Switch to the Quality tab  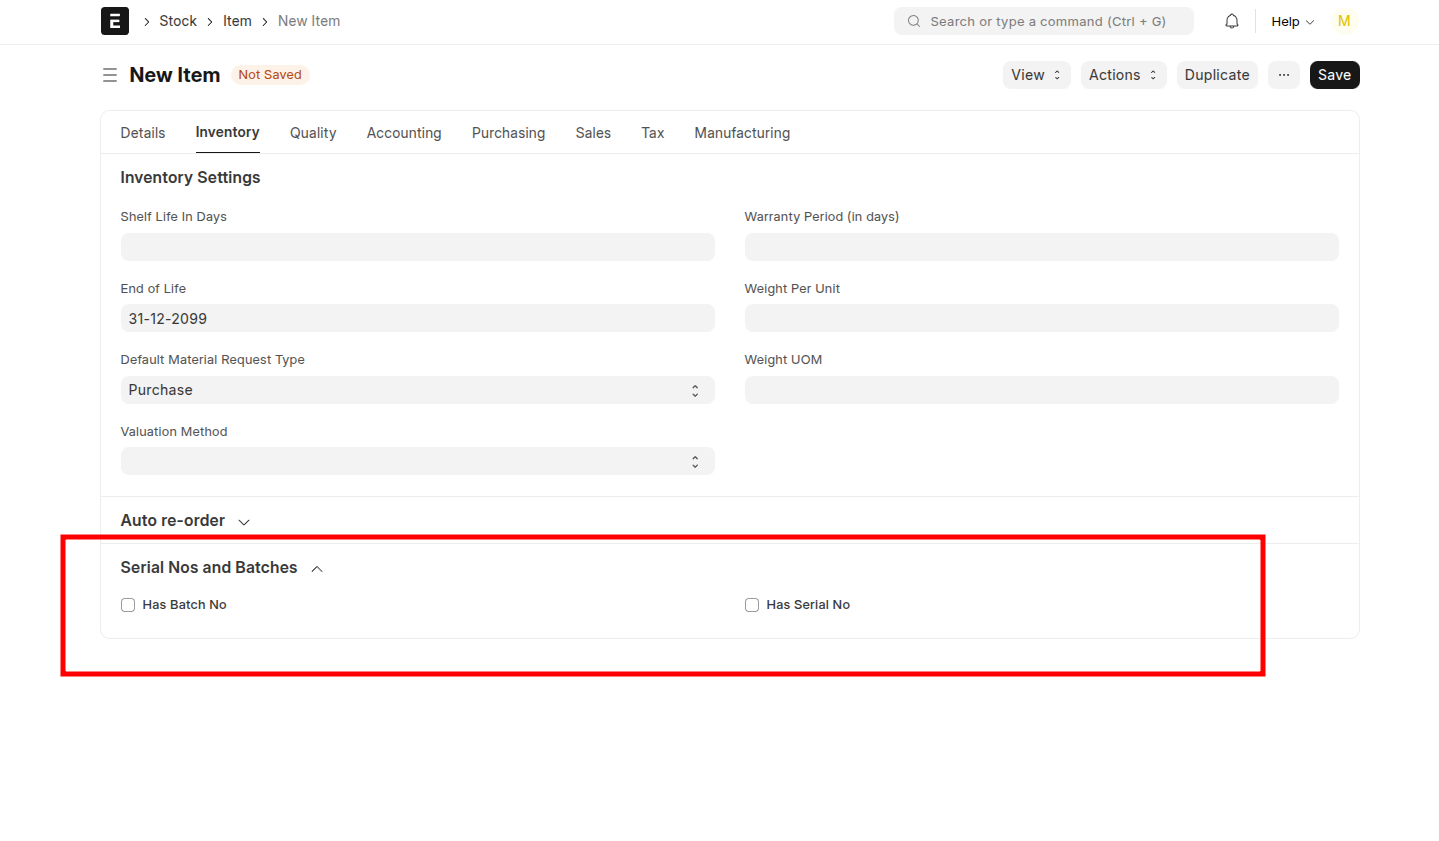[x=313, y=133]
